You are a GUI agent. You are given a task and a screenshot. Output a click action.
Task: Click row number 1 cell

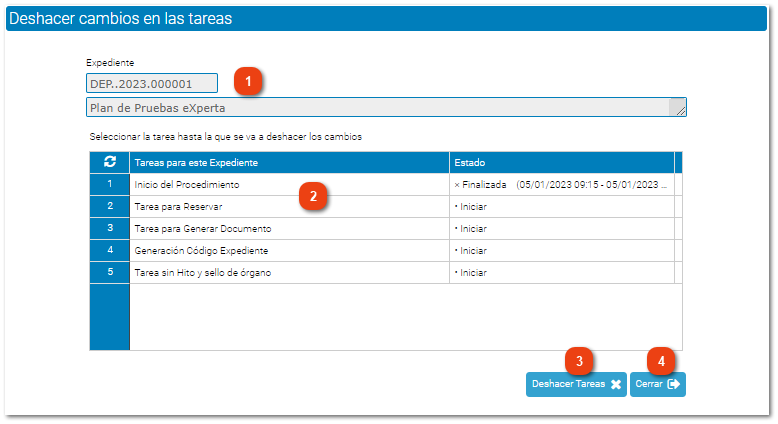click(x=110, y=184)
